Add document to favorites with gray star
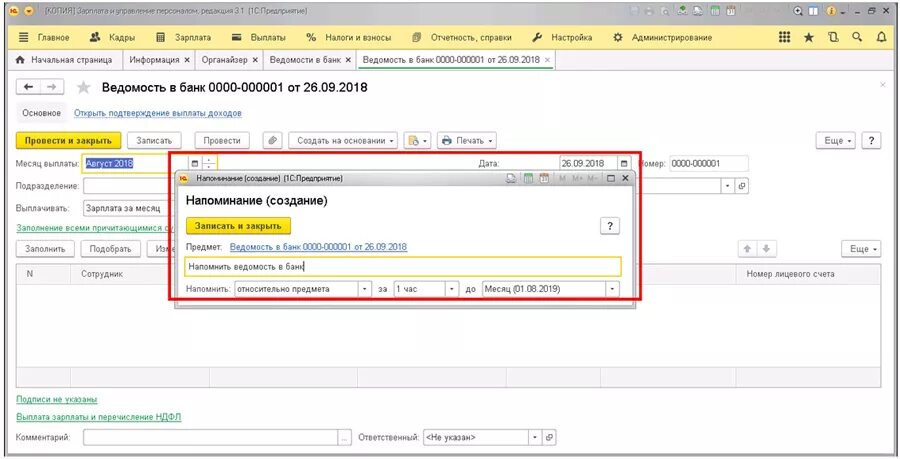Screen dimensions: 900x459 click(84, 87)
